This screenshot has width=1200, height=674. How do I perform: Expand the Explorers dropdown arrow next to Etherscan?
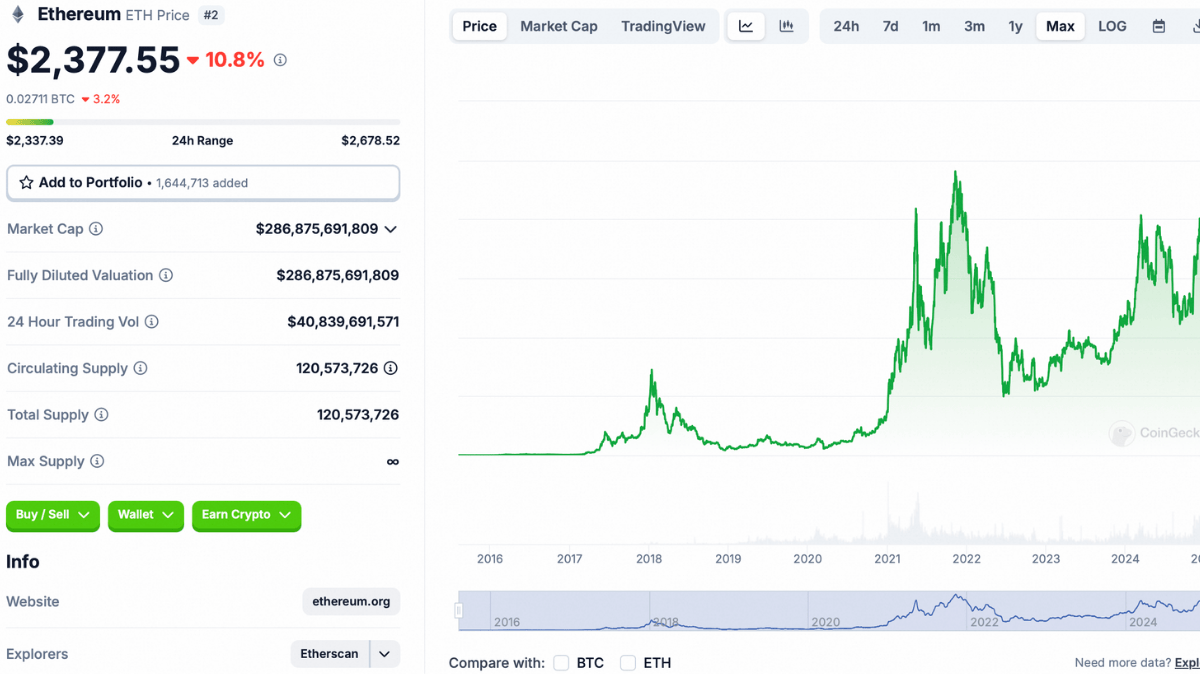[384, 654]
